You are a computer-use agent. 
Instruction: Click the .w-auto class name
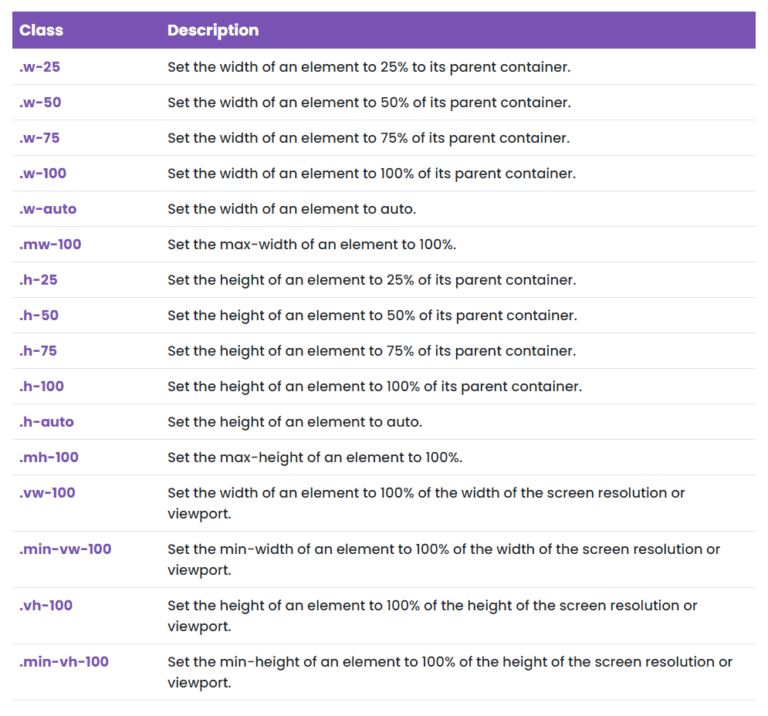point(47,209)
